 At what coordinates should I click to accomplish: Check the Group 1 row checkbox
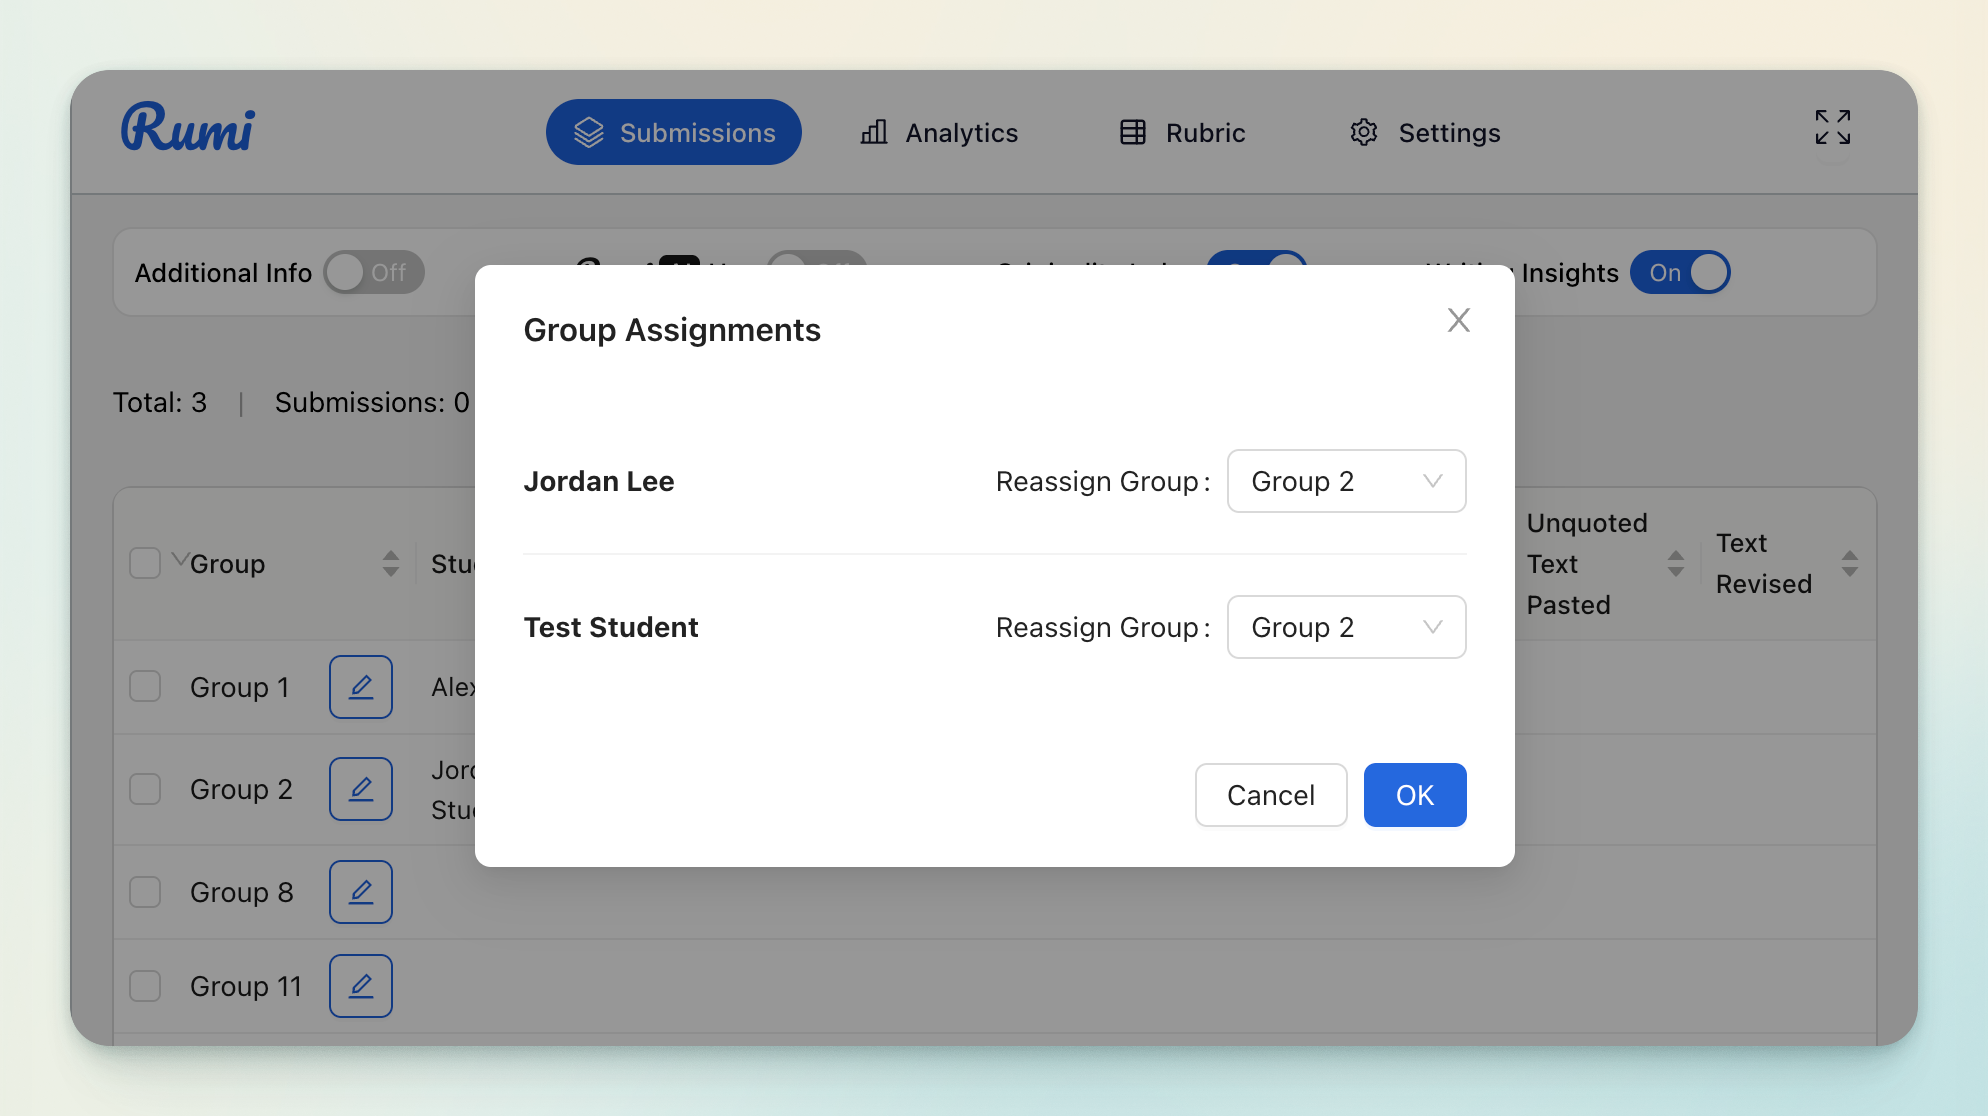145,687
